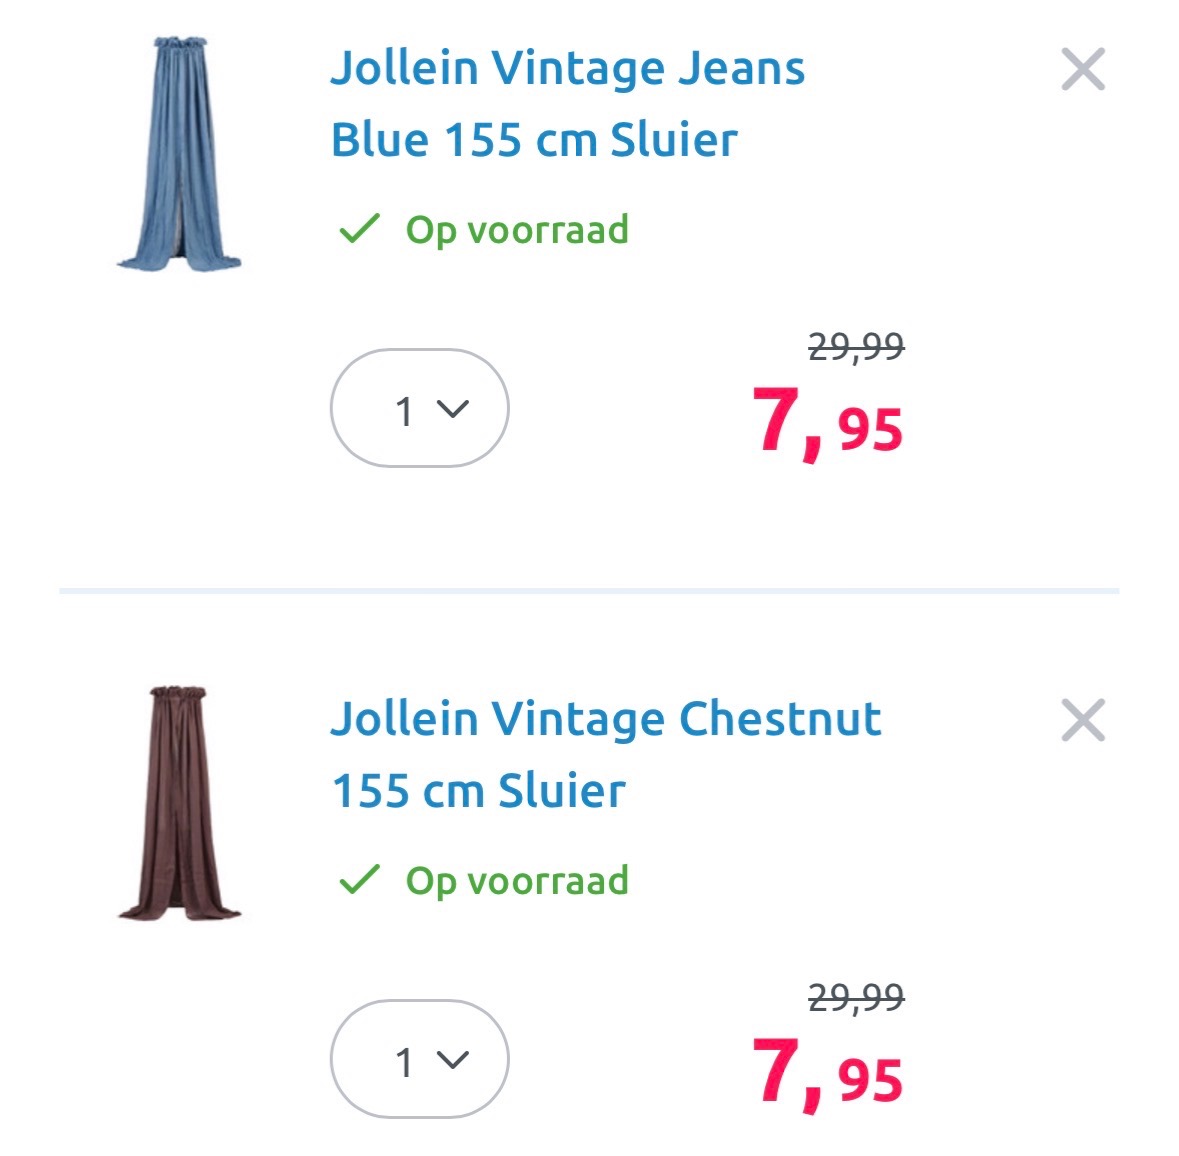The image size is (1179, 1156).
Task: Click the brown veil product thumbnail
Action: [x=180, y=800]
